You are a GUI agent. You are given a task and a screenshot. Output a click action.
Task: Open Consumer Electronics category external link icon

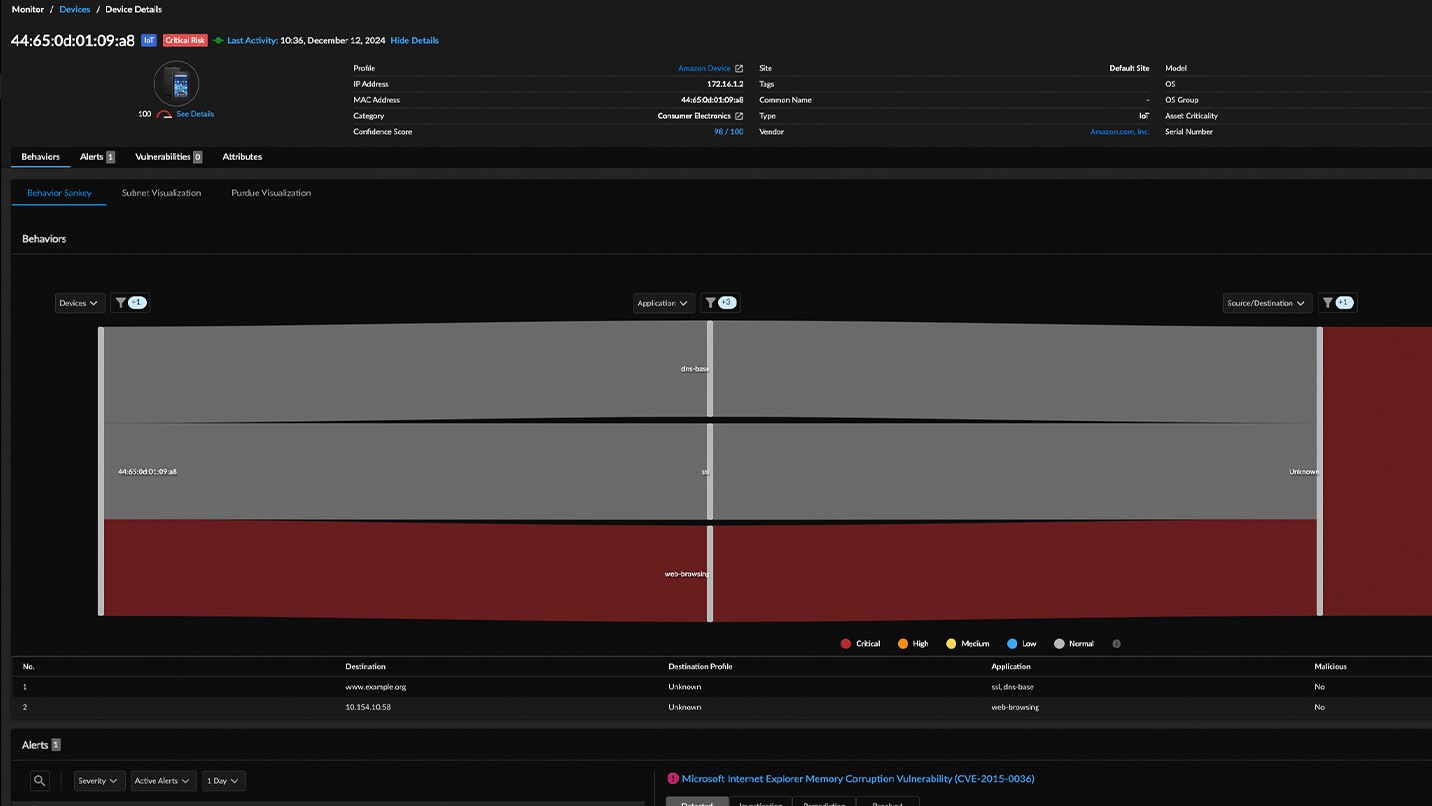pos(739,116)
